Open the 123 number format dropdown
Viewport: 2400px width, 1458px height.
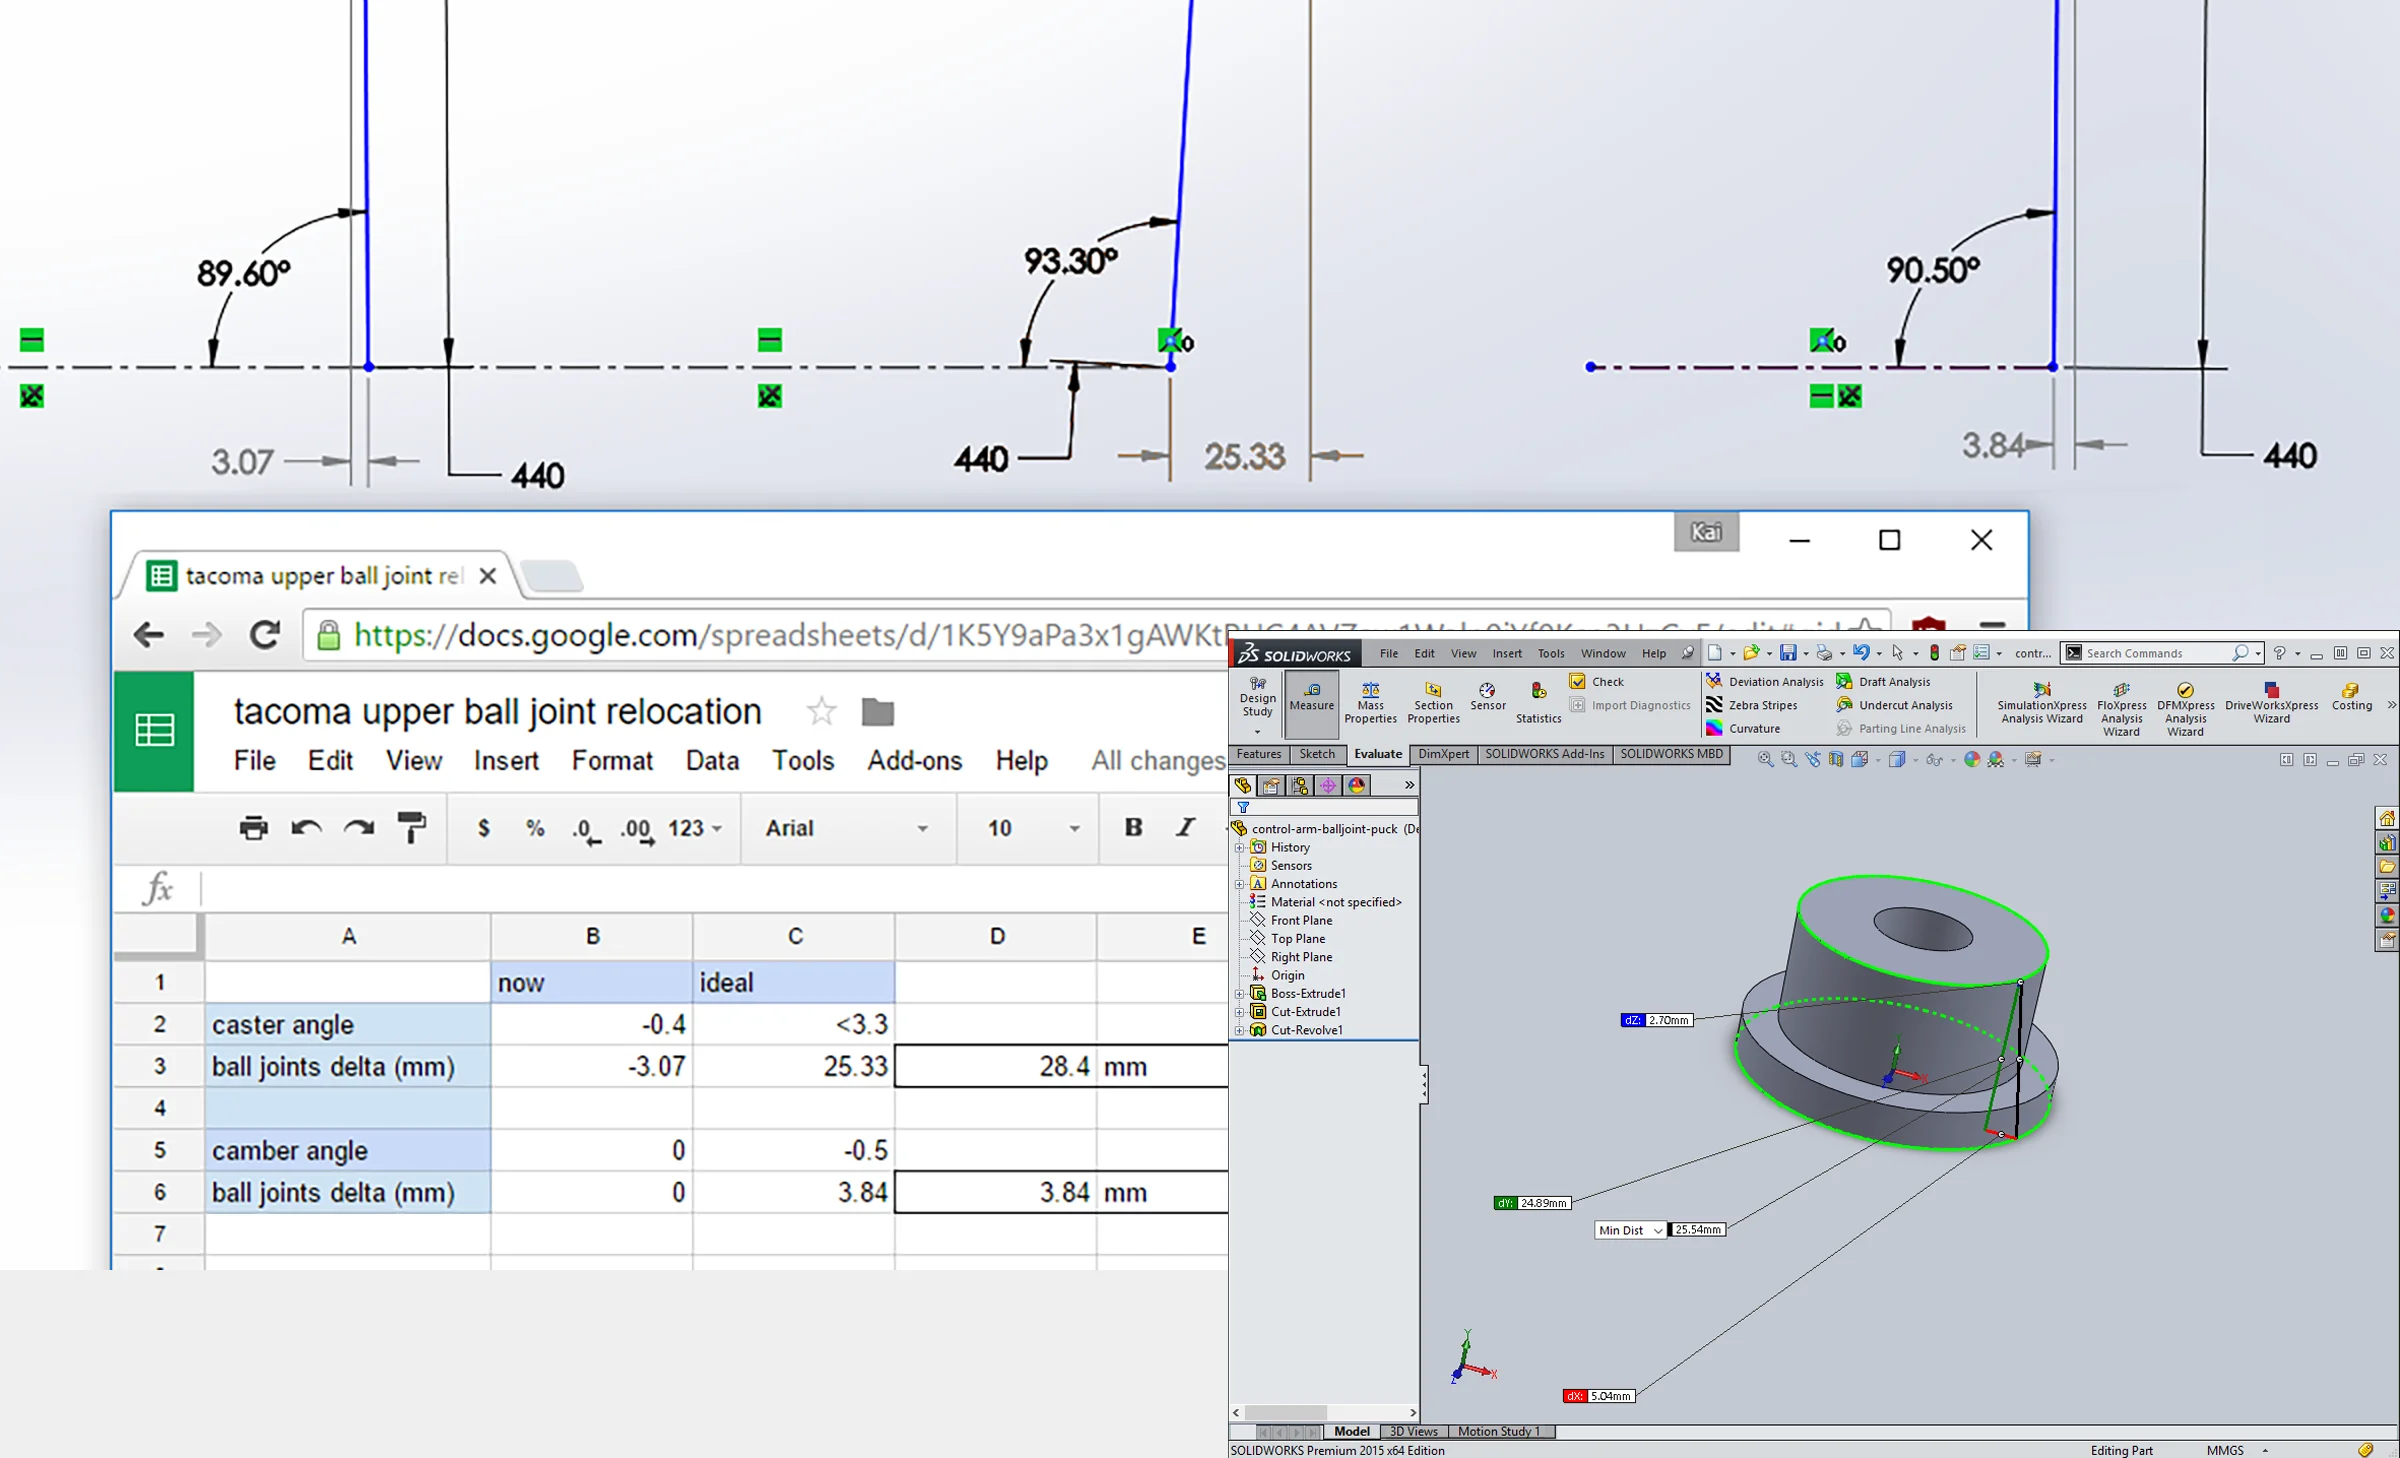click(x=695, y=828)
